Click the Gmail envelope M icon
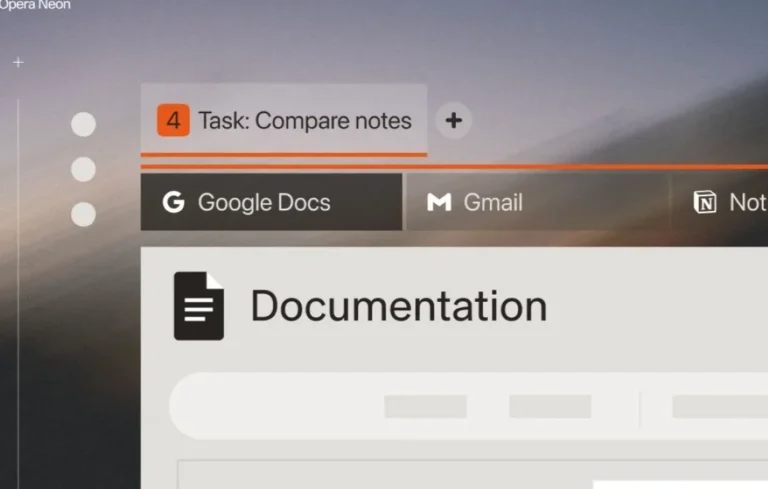Image resolution: width=768 pixels, height=489 pixels. 439,202
